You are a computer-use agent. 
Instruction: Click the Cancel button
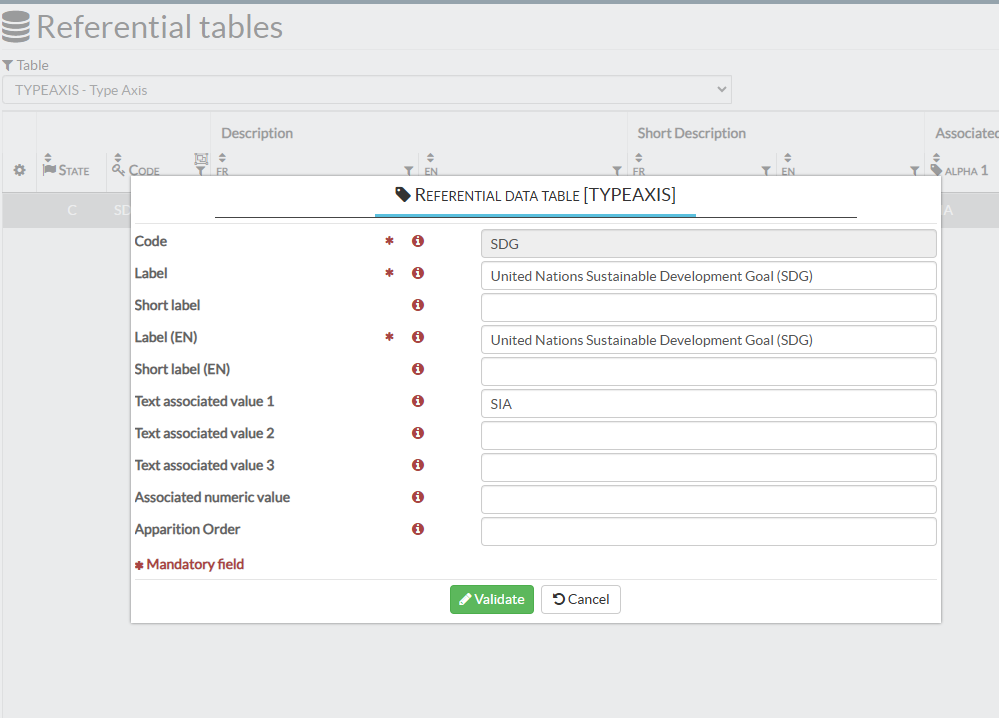click(581, 599)
